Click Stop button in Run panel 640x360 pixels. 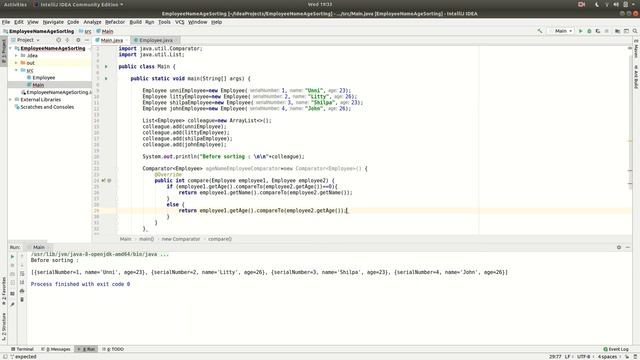tap(12, 265)
